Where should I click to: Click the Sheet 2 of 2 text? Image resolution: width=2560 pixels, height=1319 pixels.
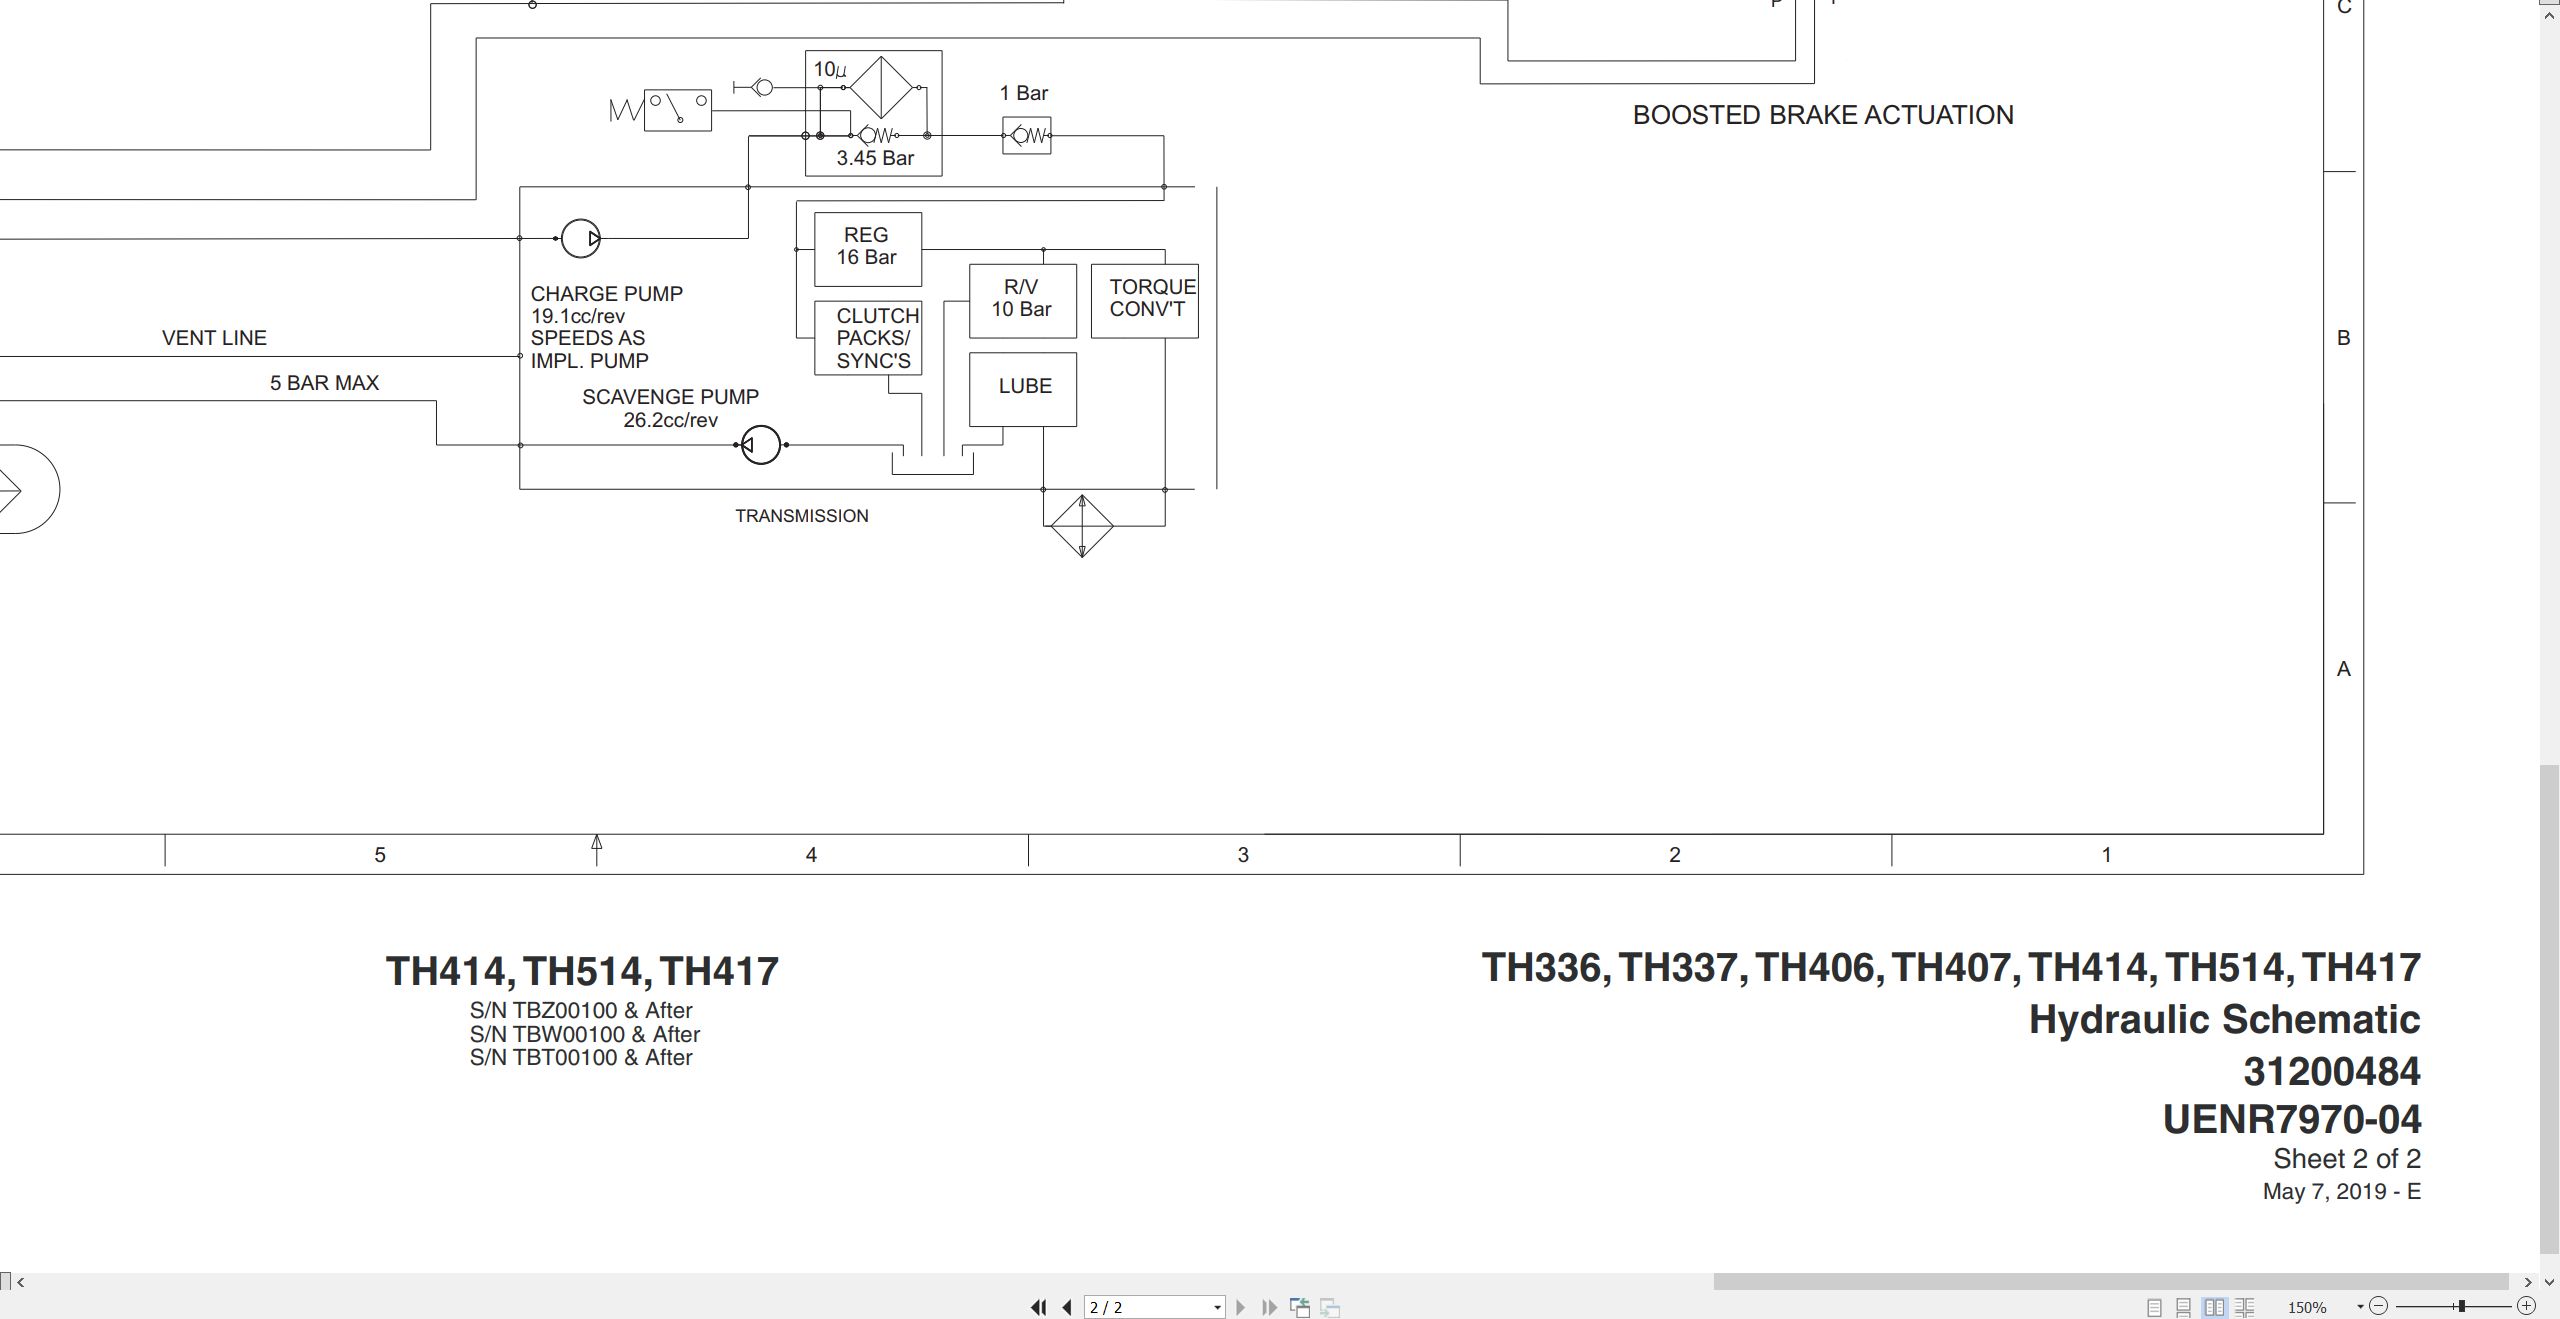pyautogui.click(x=2347, y=1159)
